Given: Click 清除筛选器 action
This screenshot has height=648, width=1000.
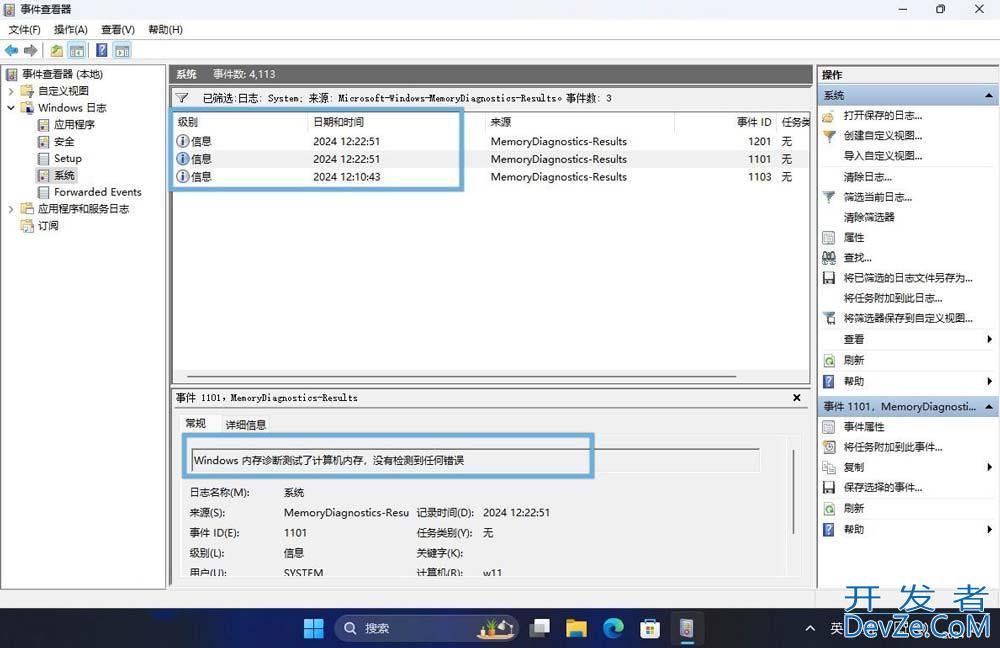Looking at the screenshot, I should tap(869, 217).
